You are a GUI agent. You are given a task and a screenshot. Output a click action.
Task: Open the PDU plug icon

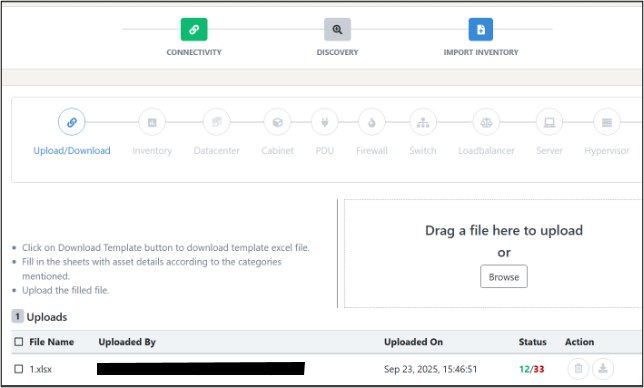click(324, 122)
